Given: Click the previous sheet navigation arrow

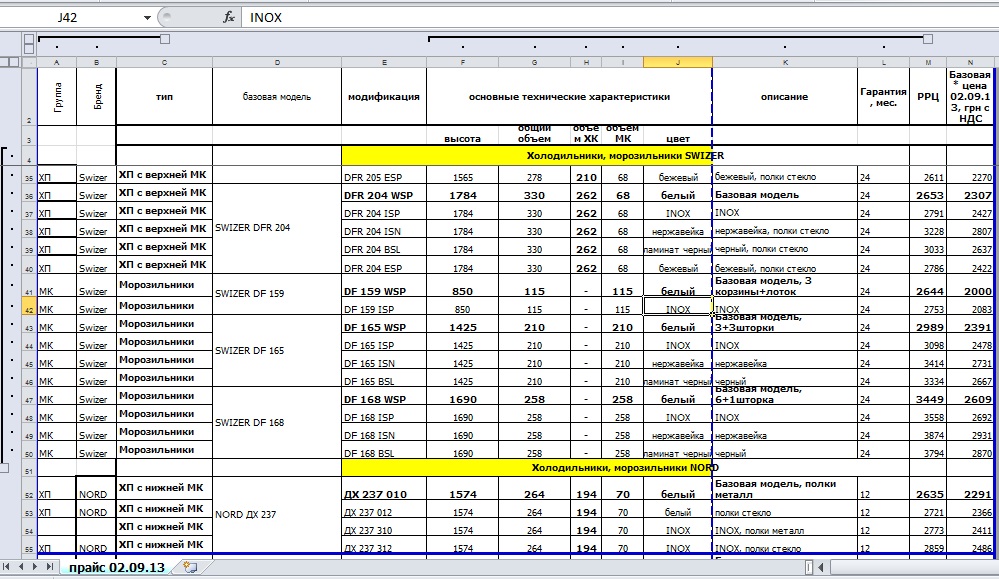Looking at the screenshot, I should coord(21,566).
